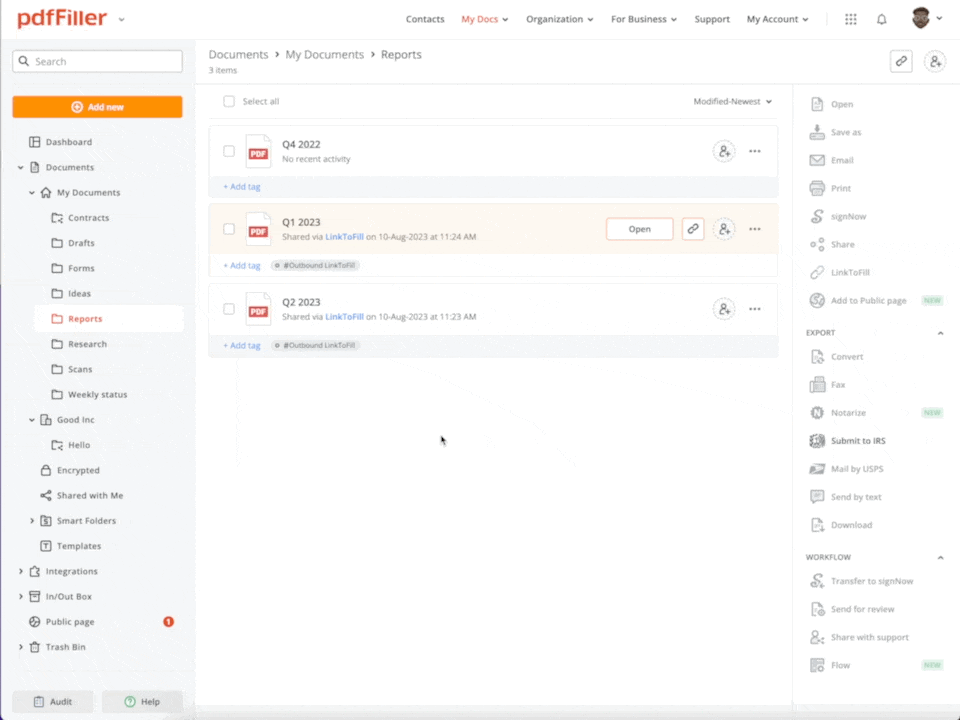Click the link icon on Q1 2023 row
Image resolution: width=960 pixels, height=720 pixels.
click(693, 229)
